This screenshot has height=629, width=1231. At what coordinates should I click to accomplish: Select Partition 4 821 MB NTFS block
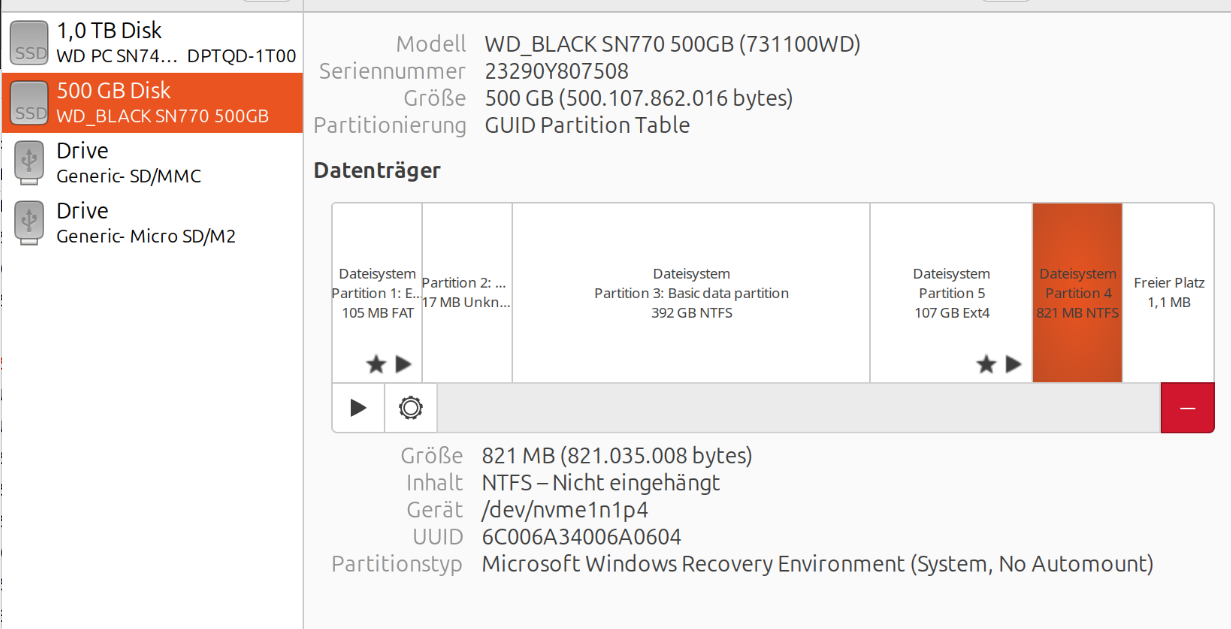1077,293
